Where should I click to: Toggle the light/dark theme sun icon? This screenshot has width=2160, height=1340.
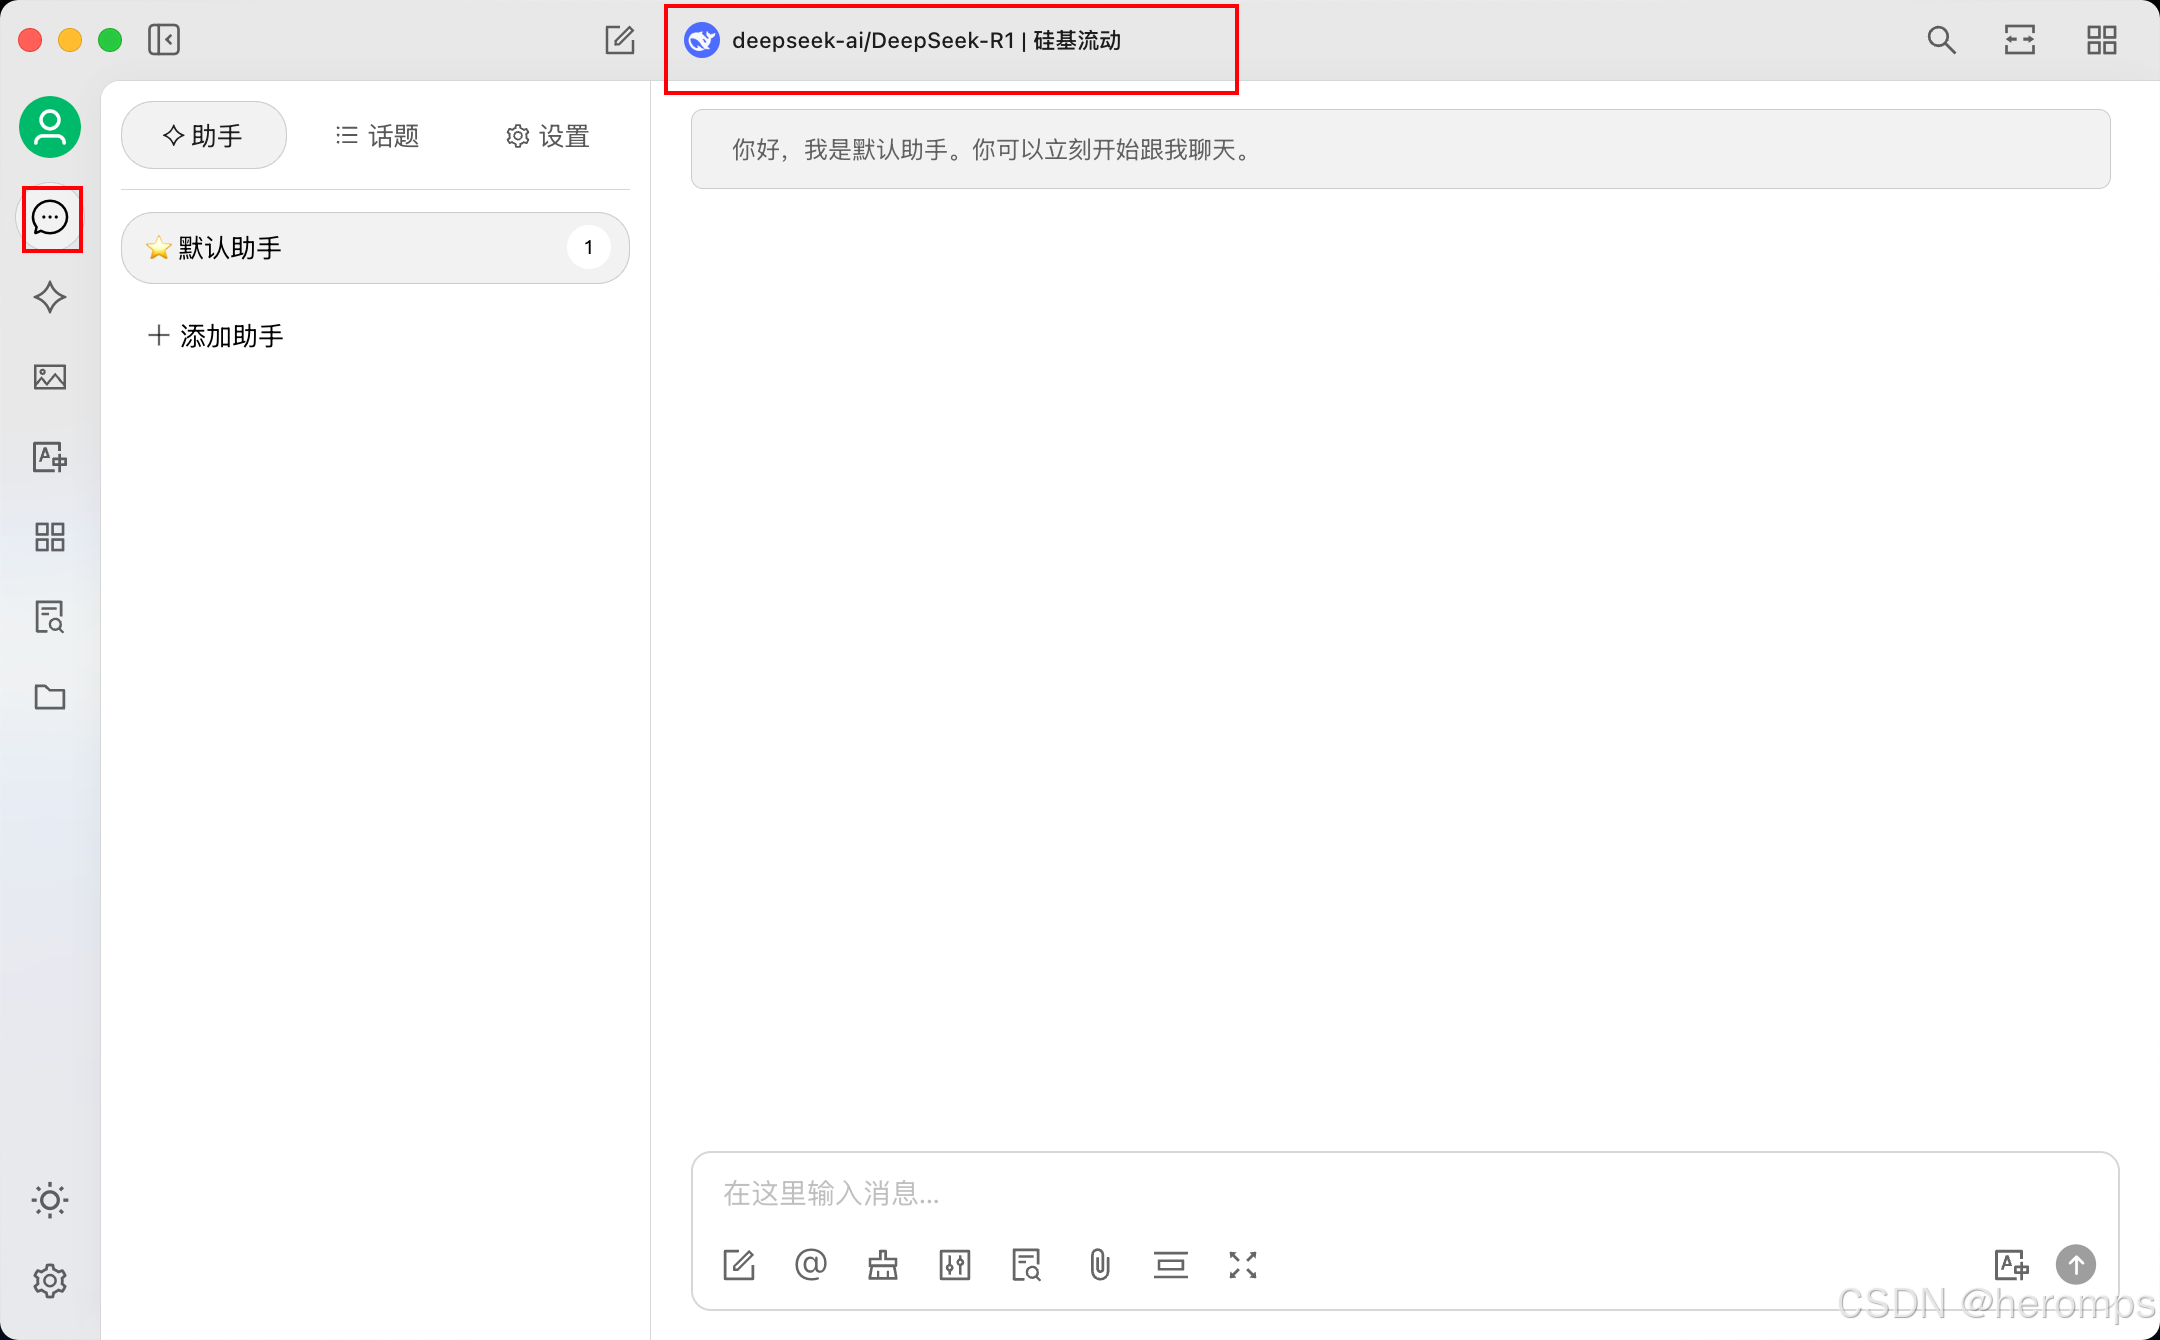click(50, 1200)
